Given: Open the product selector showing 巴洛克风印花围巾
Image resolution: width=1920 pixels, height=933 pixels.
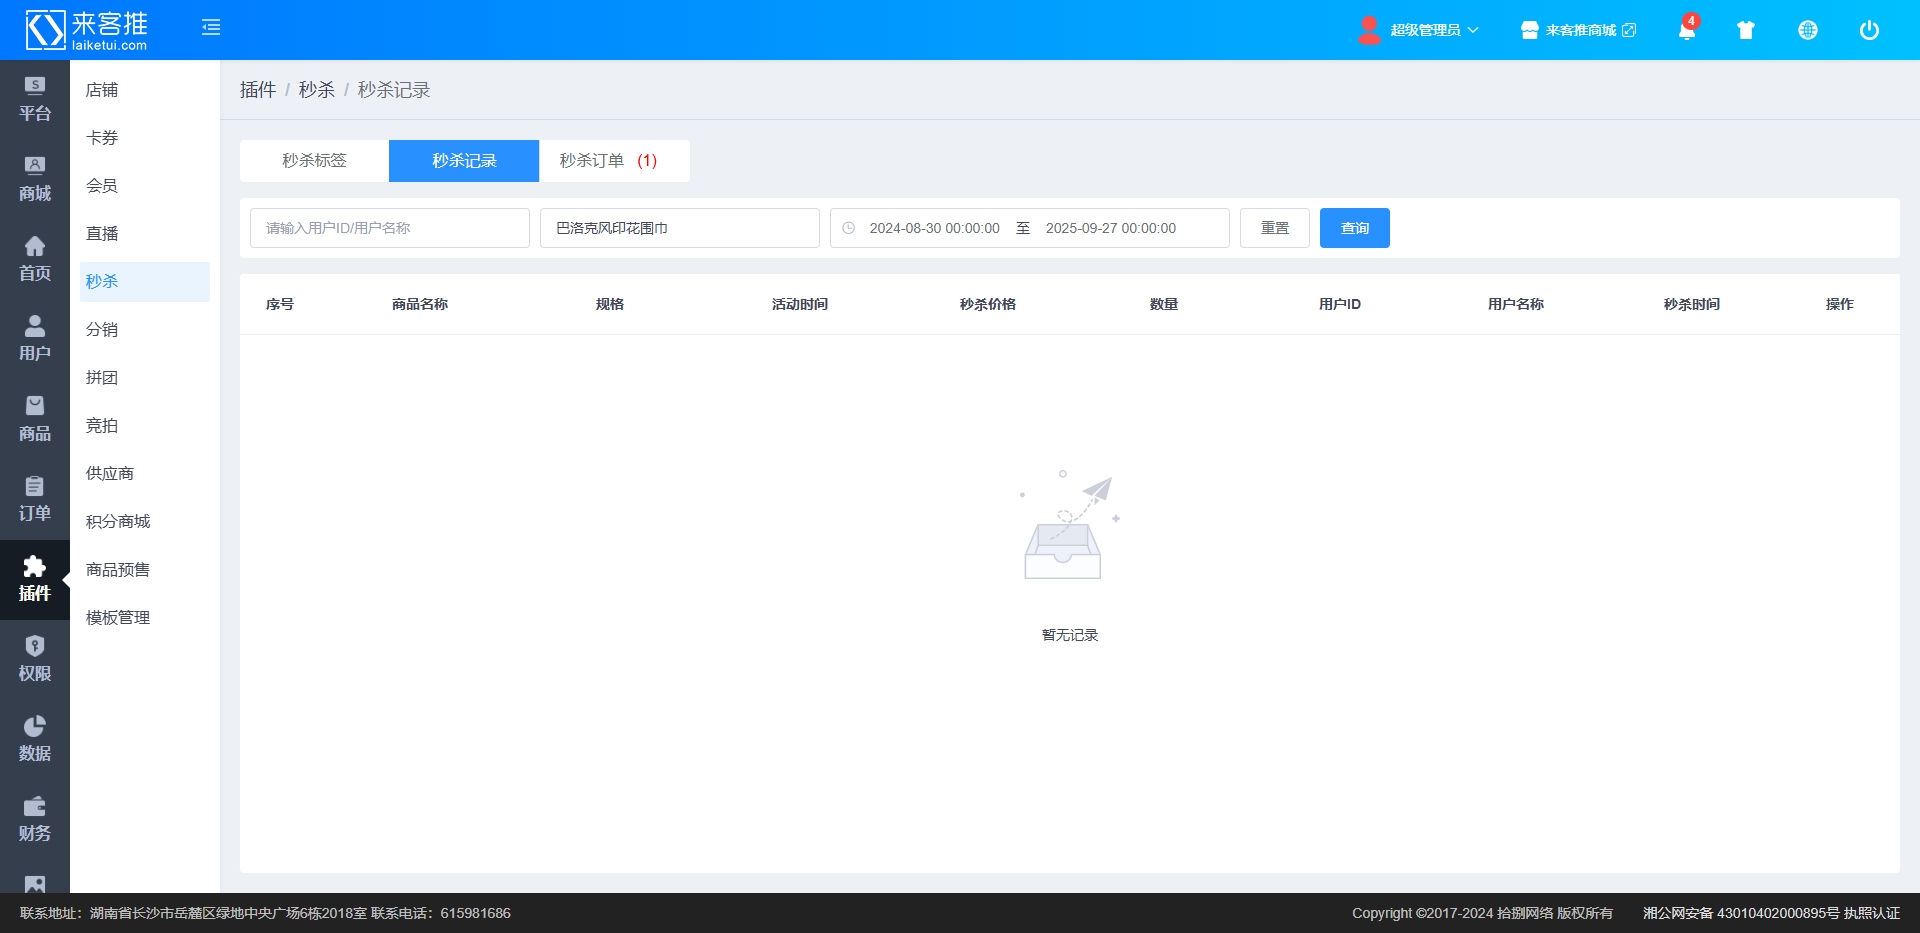Looking at the screenshot, I should 679,228.
